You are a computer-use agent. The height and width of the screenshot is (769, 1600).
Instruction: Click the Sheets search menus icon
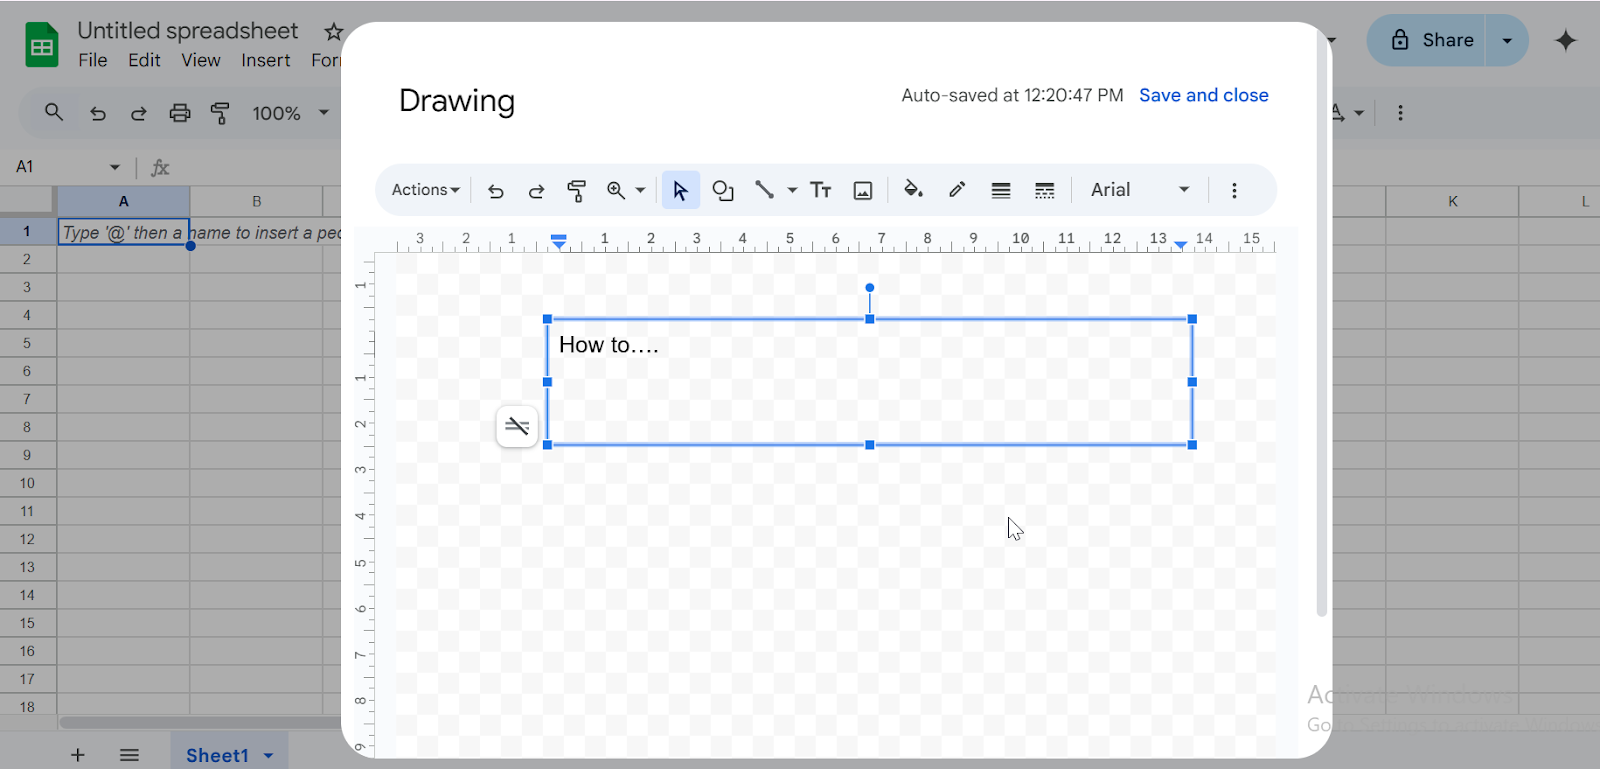[x=54, y=113]
